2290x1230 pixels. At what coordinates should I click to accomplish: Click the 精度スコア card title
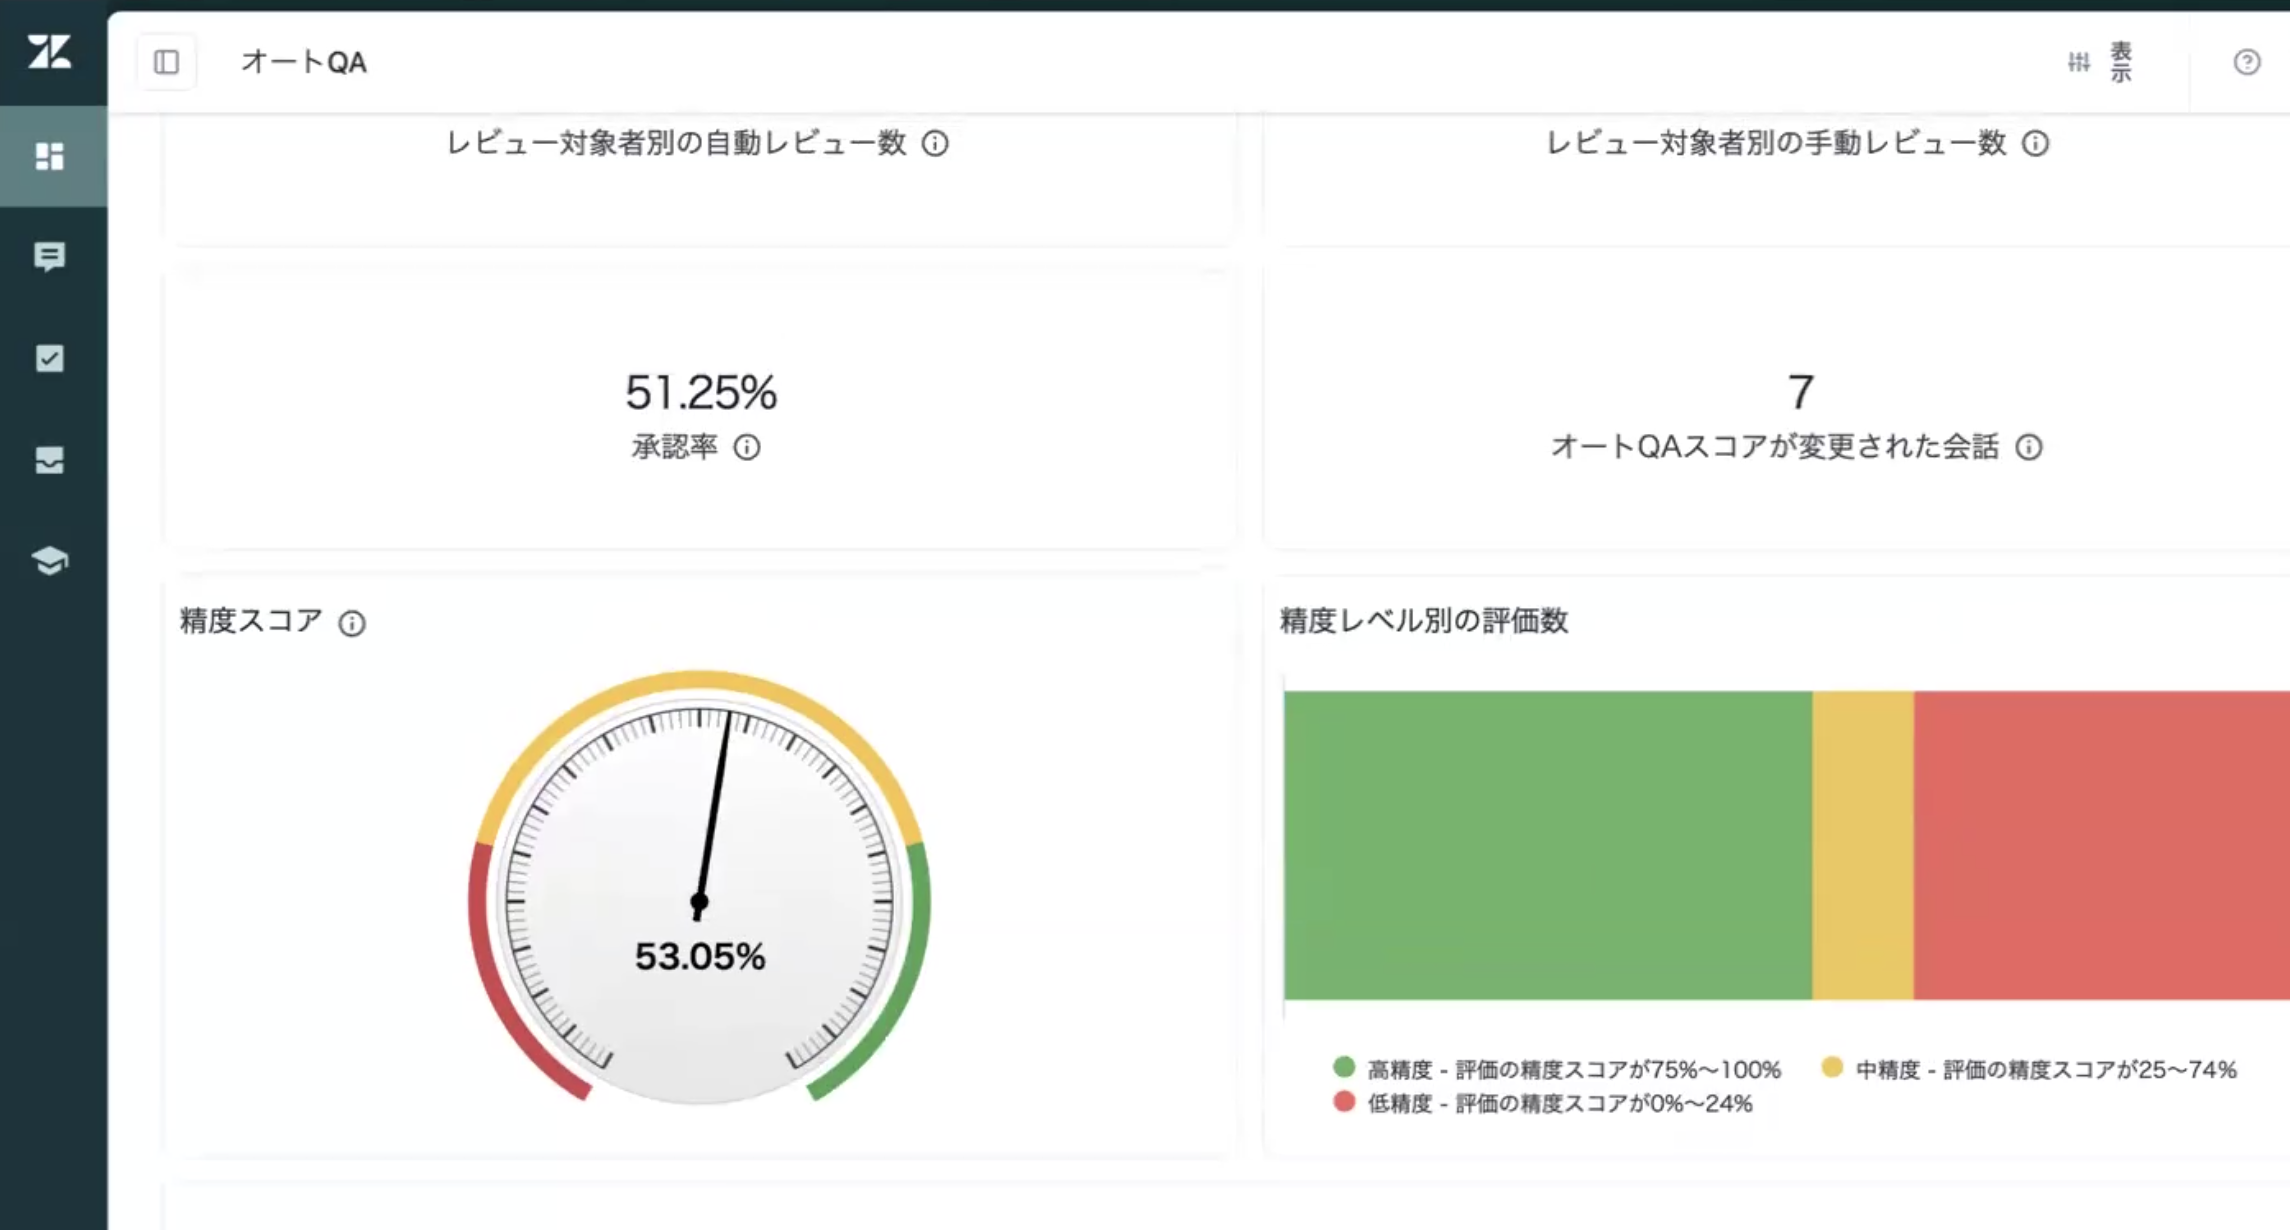click(x=251, y=621)
